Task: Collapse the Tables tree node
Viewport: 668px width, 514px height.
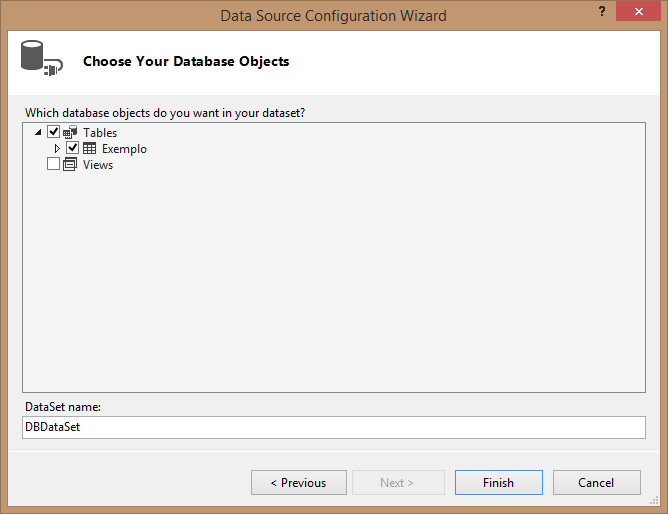Action: [38, 132]
